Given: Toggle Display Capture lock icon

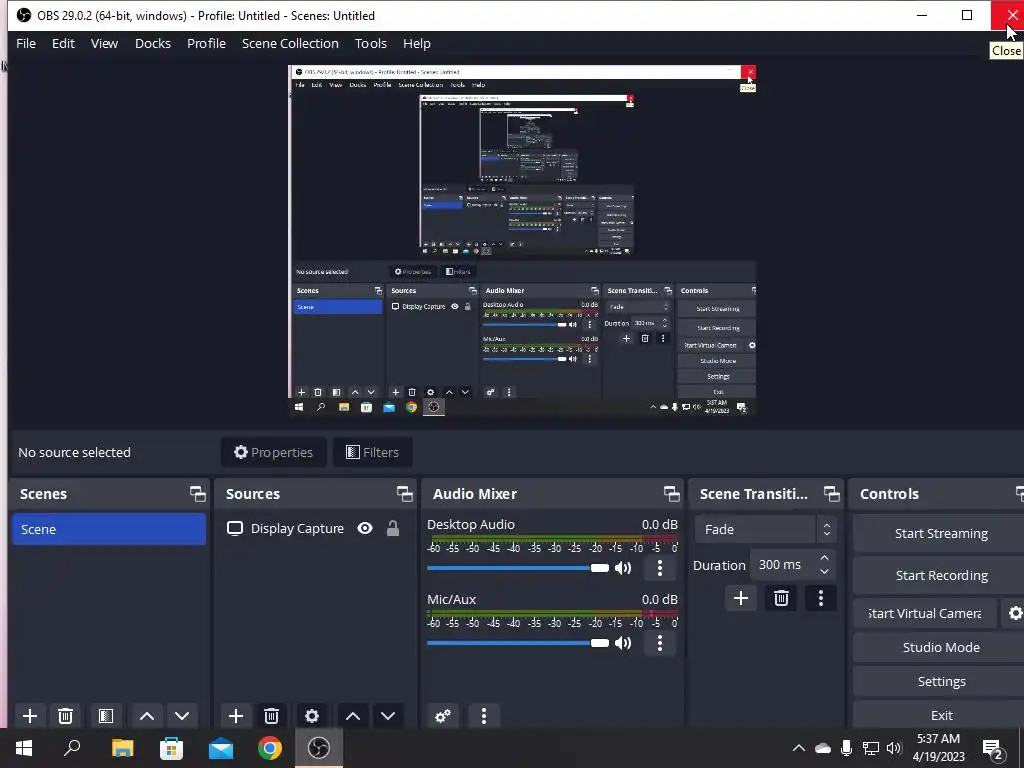Looking at the screenshot, I should [392, 528].
